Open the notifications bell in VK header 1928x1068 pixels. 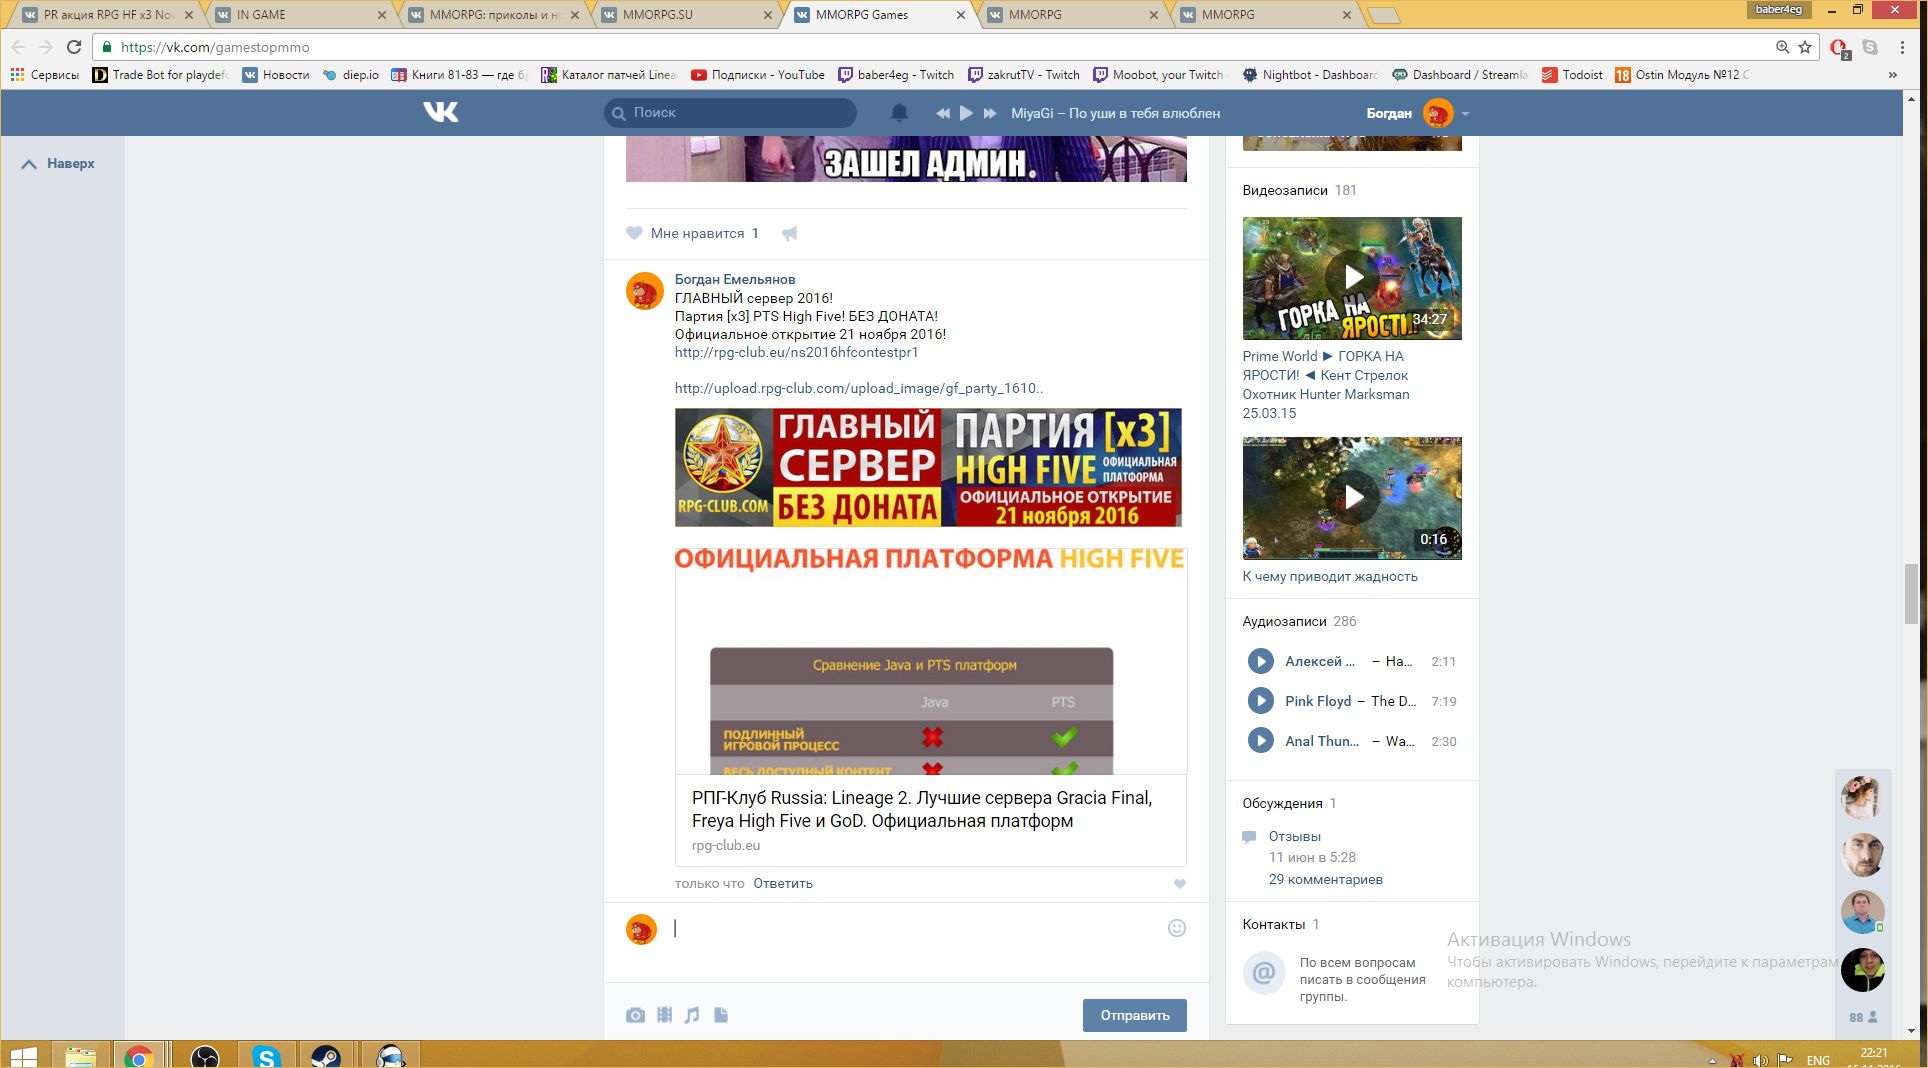[x=899, y=113]
